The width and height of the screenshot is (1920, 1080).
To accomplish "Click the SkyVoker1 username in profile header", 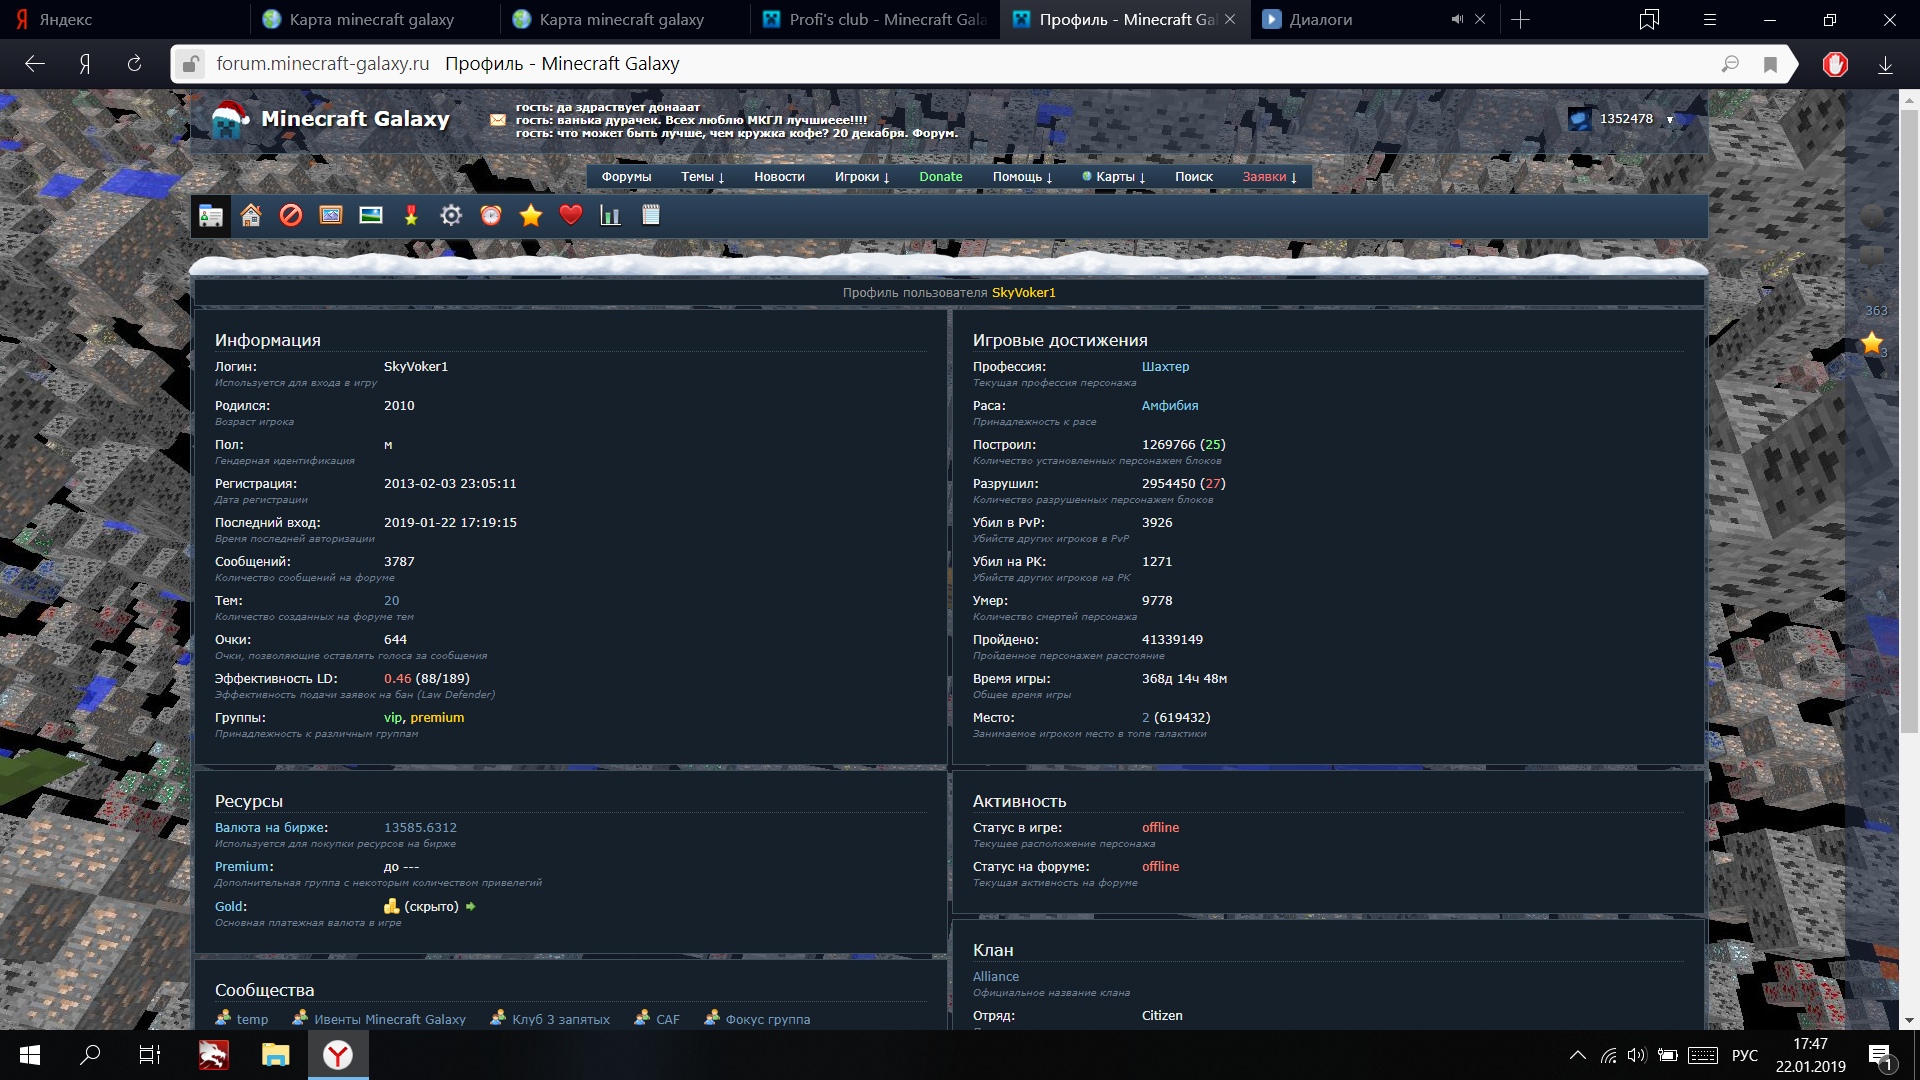I will click(x=1023, y=293).
